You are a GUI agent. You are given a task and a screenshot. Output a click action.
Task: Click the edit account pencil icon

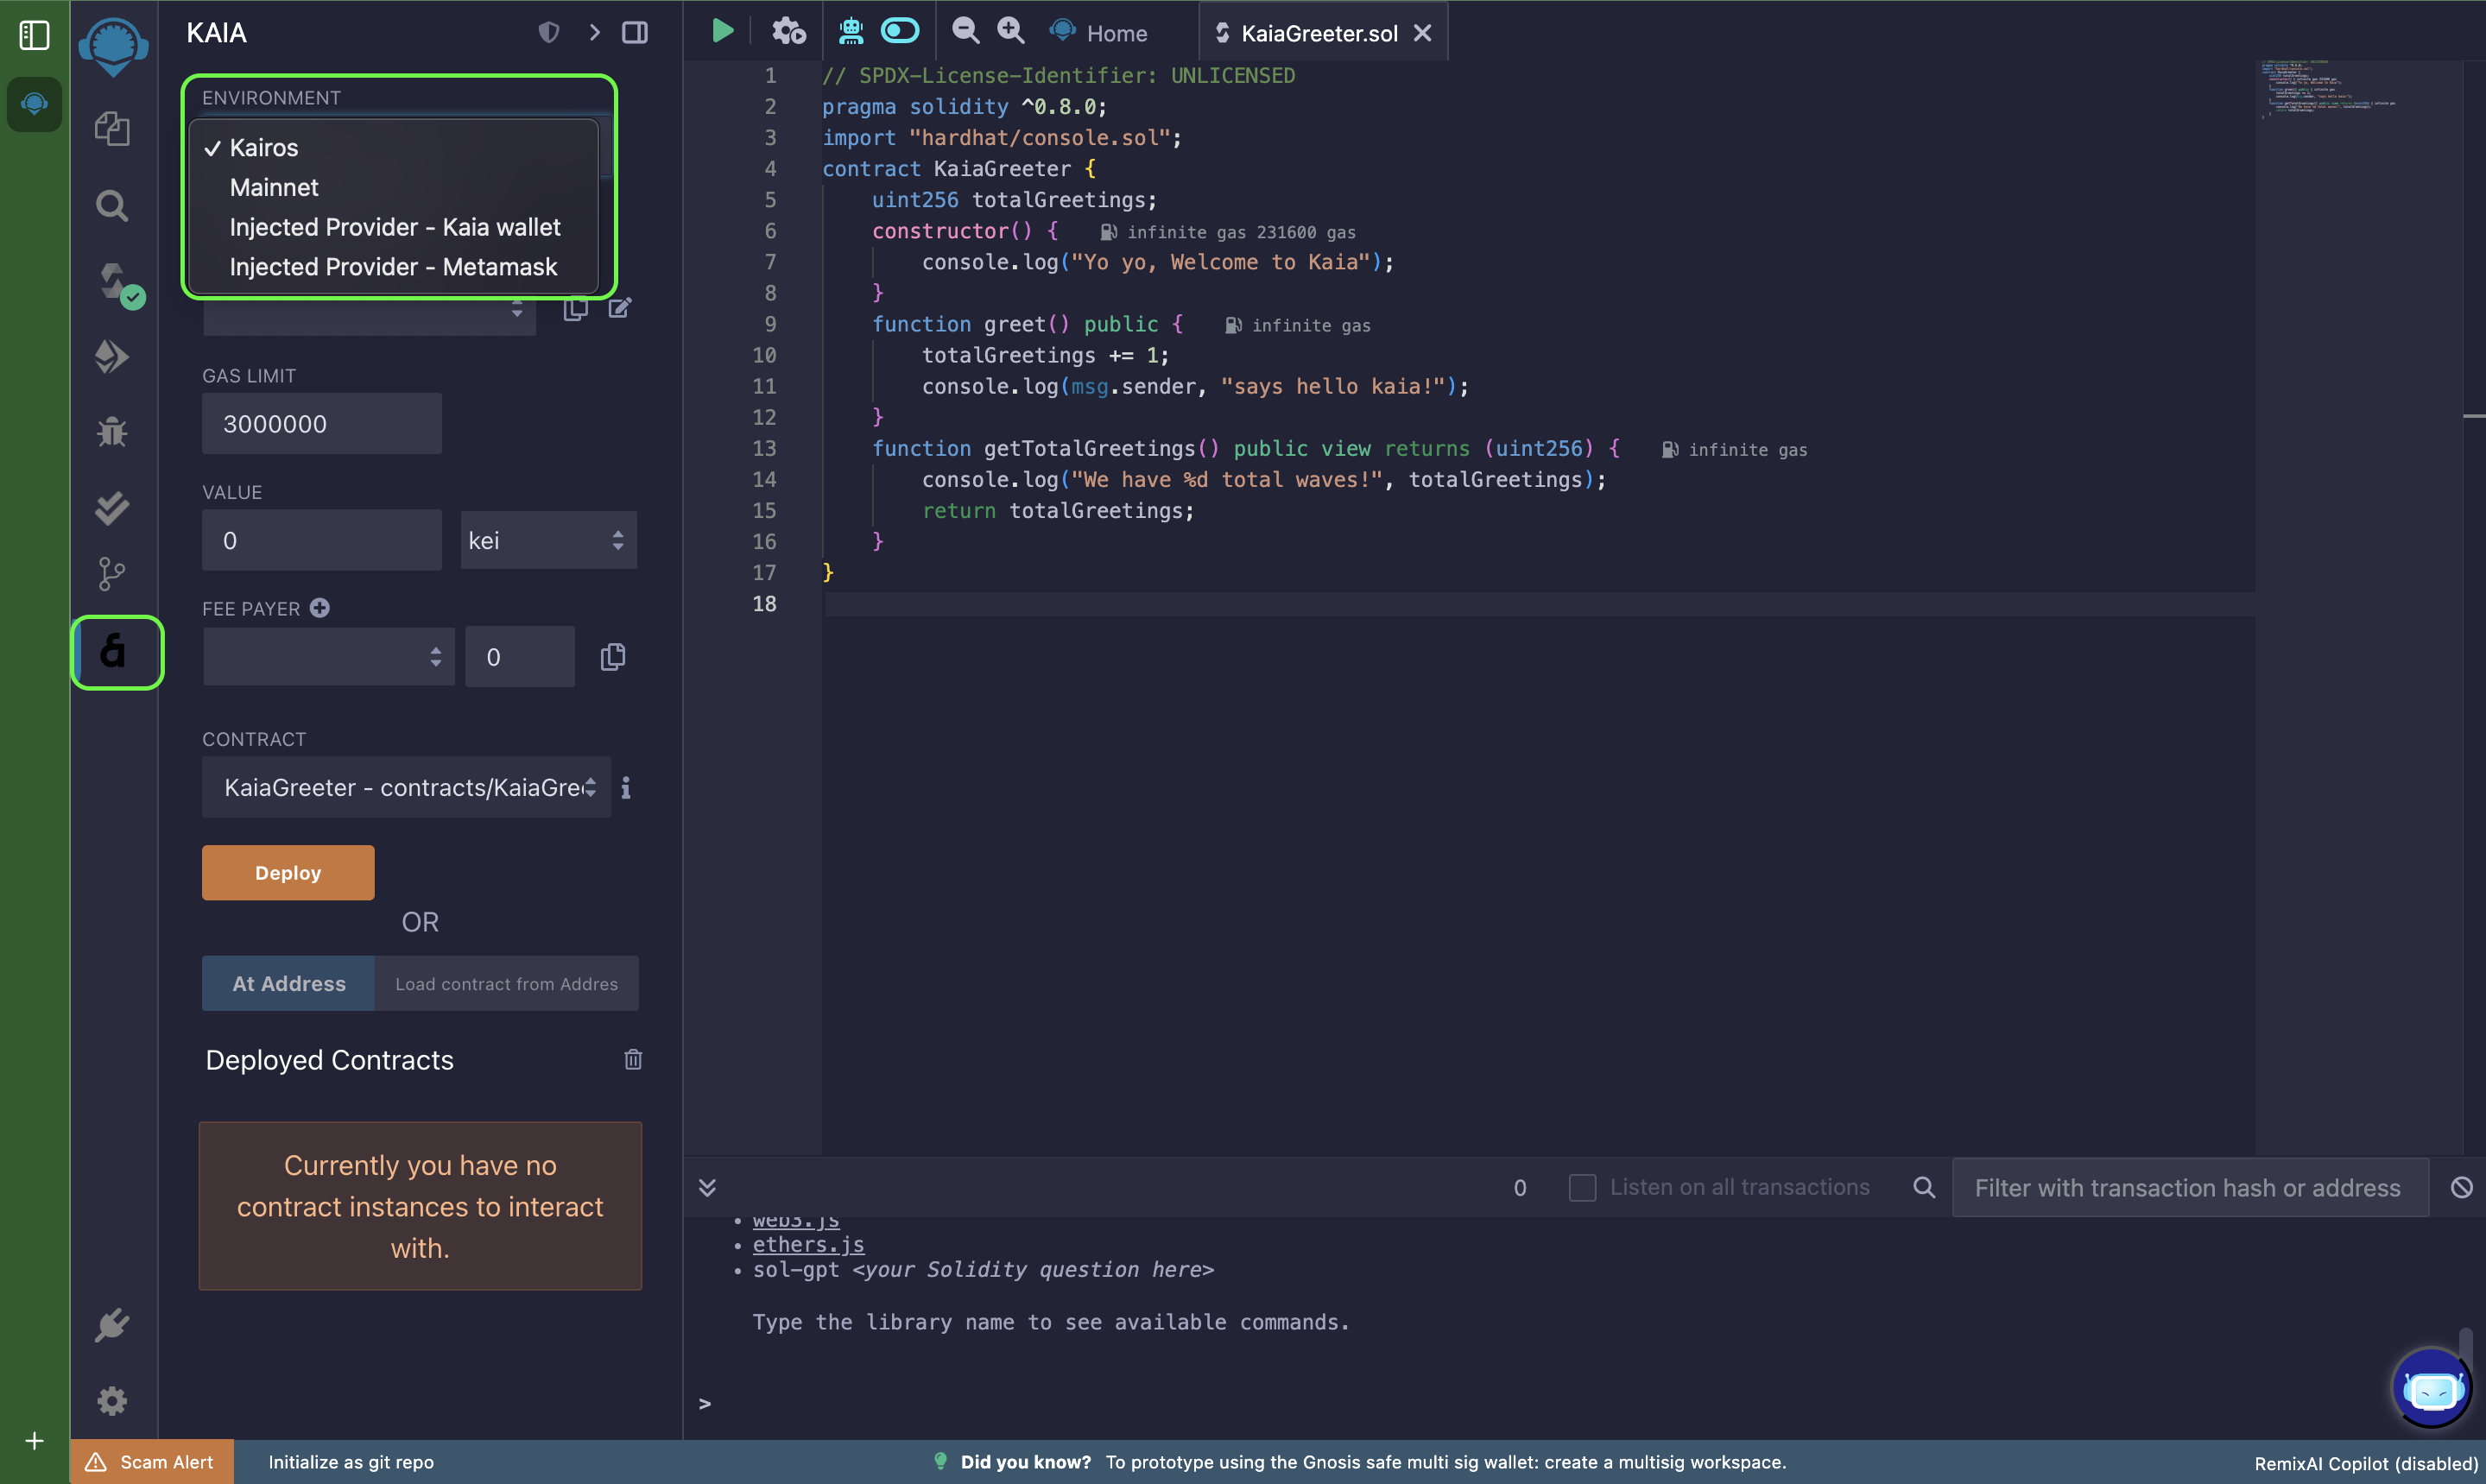(620, 308)
